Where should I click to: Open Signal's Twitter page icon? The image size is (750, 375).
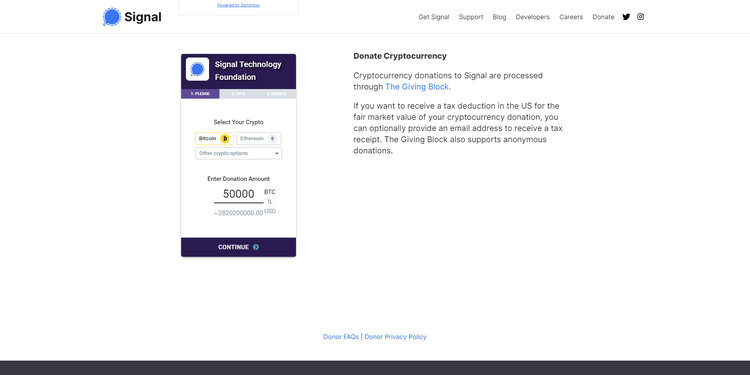[626, 17]
